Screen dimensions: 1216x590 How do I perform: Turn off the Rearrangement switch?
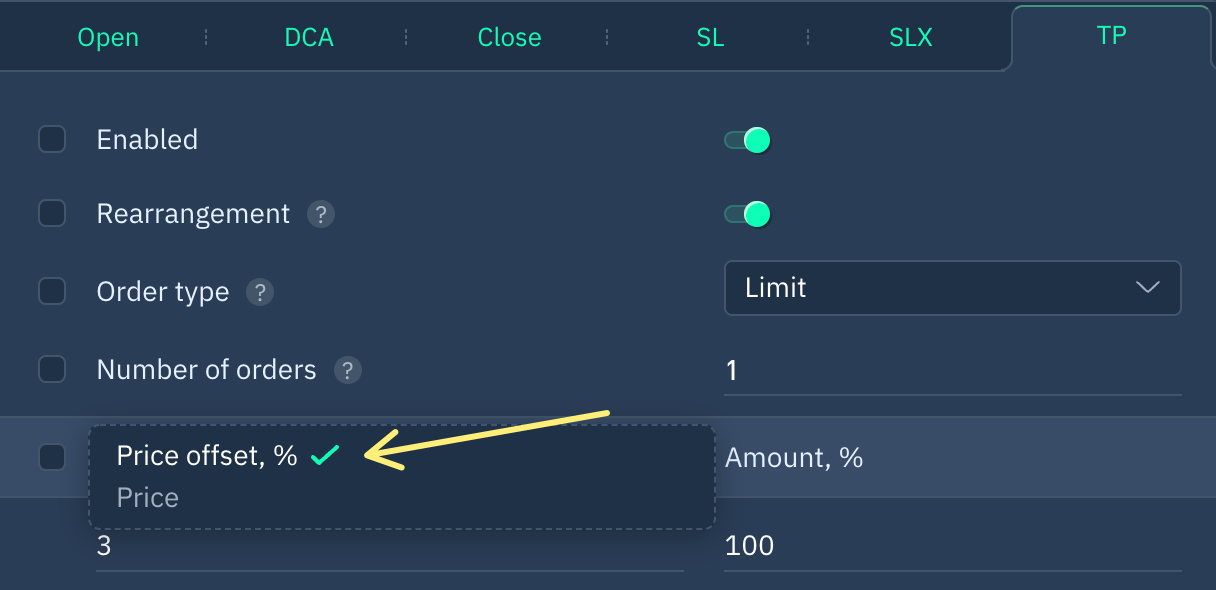pos(748,214)
